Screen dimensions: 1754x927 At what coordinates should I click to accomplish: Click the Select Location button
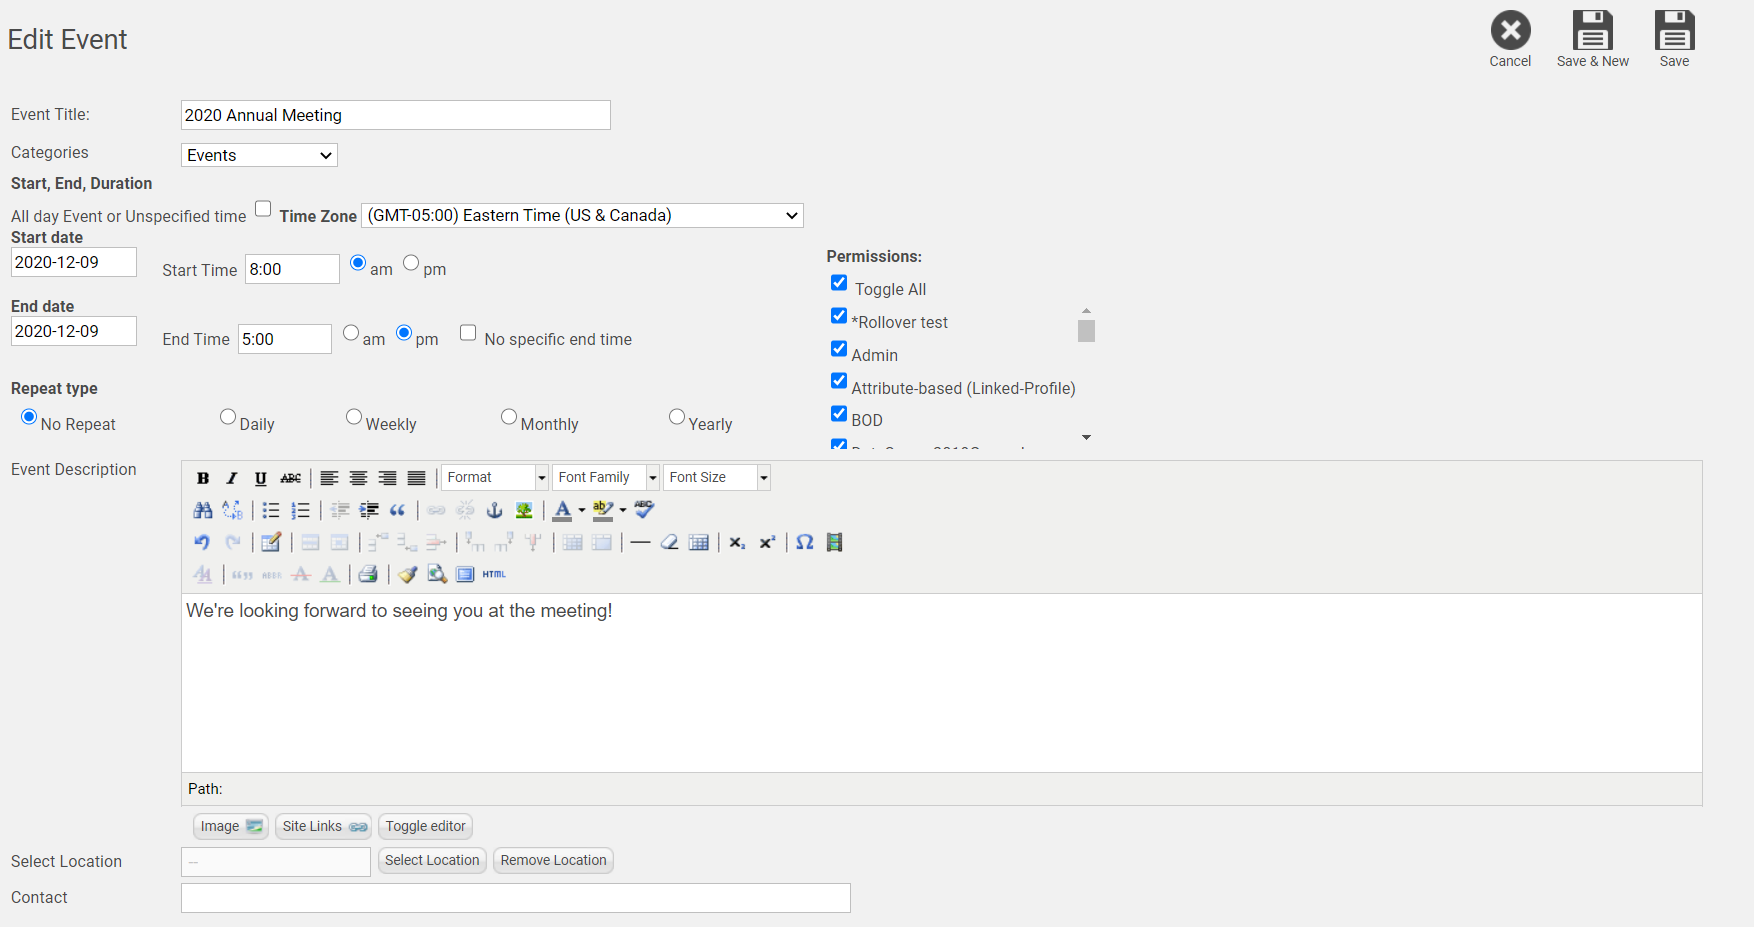coord(432,860)
